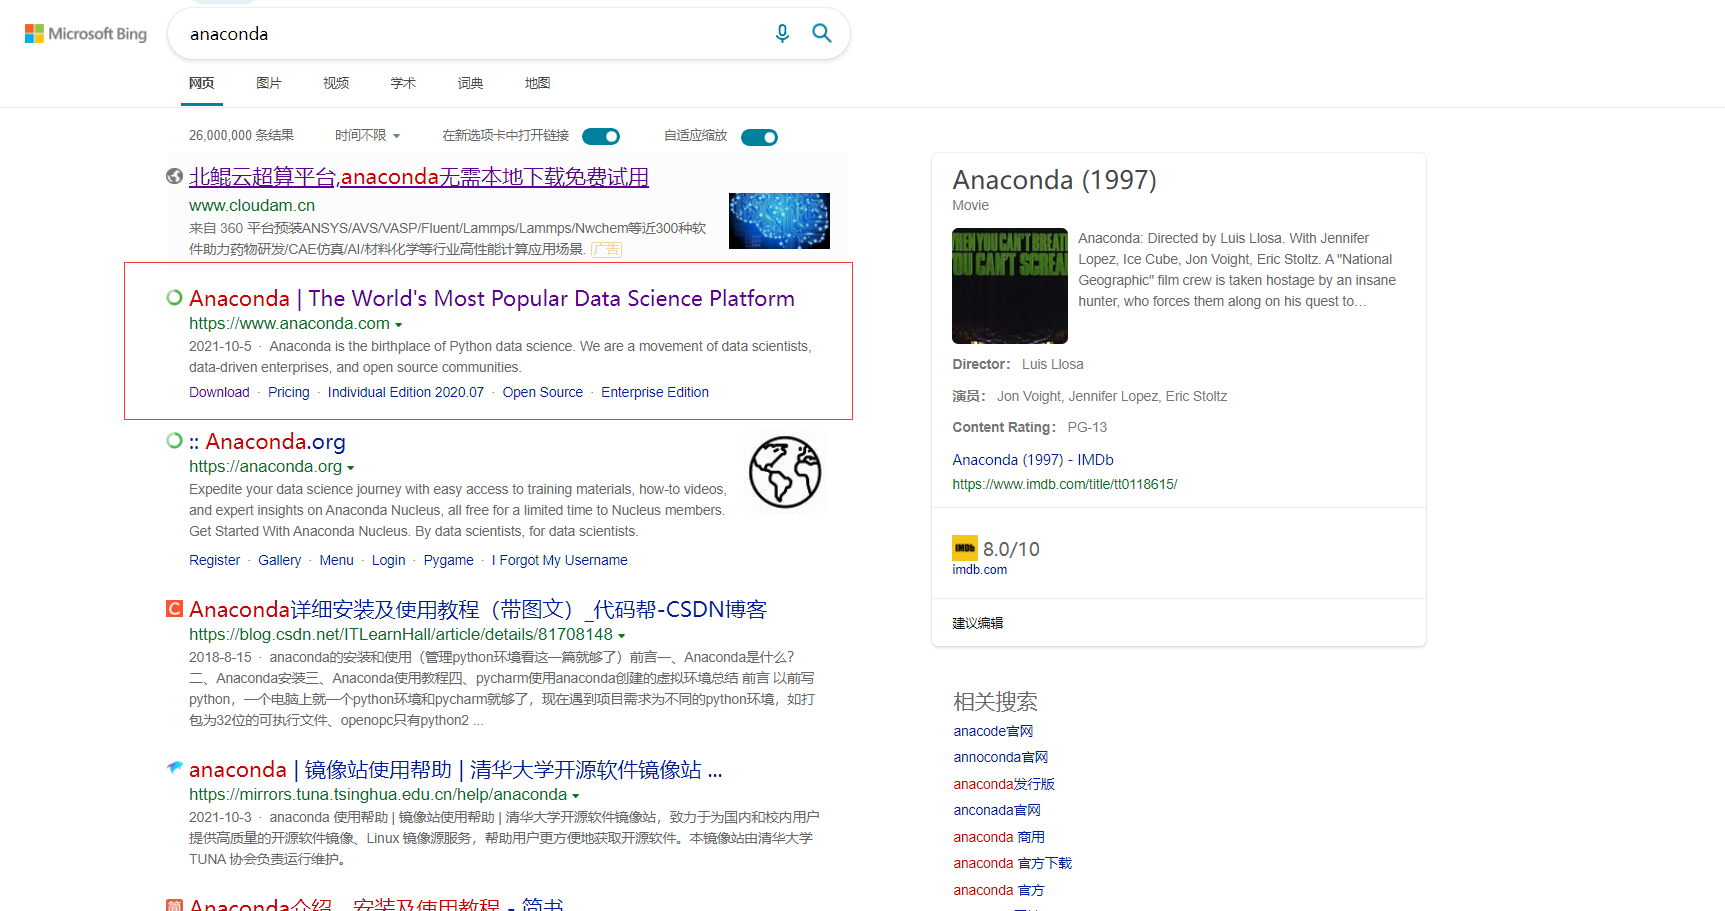Open the globe image of Anaconda.org result
The image size is (1725, 911).
pos(785,472)
